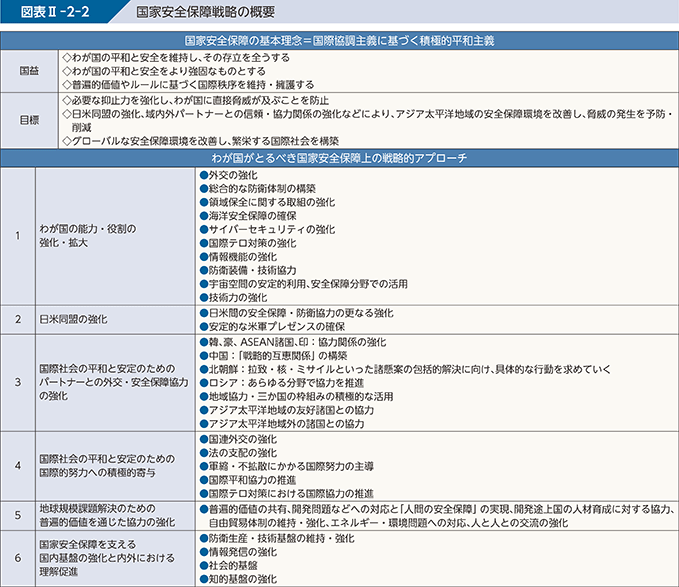Click bullet 法の支配の強化
The height and width of the screenshot is (587, 679).
click(x=238, y=453)
